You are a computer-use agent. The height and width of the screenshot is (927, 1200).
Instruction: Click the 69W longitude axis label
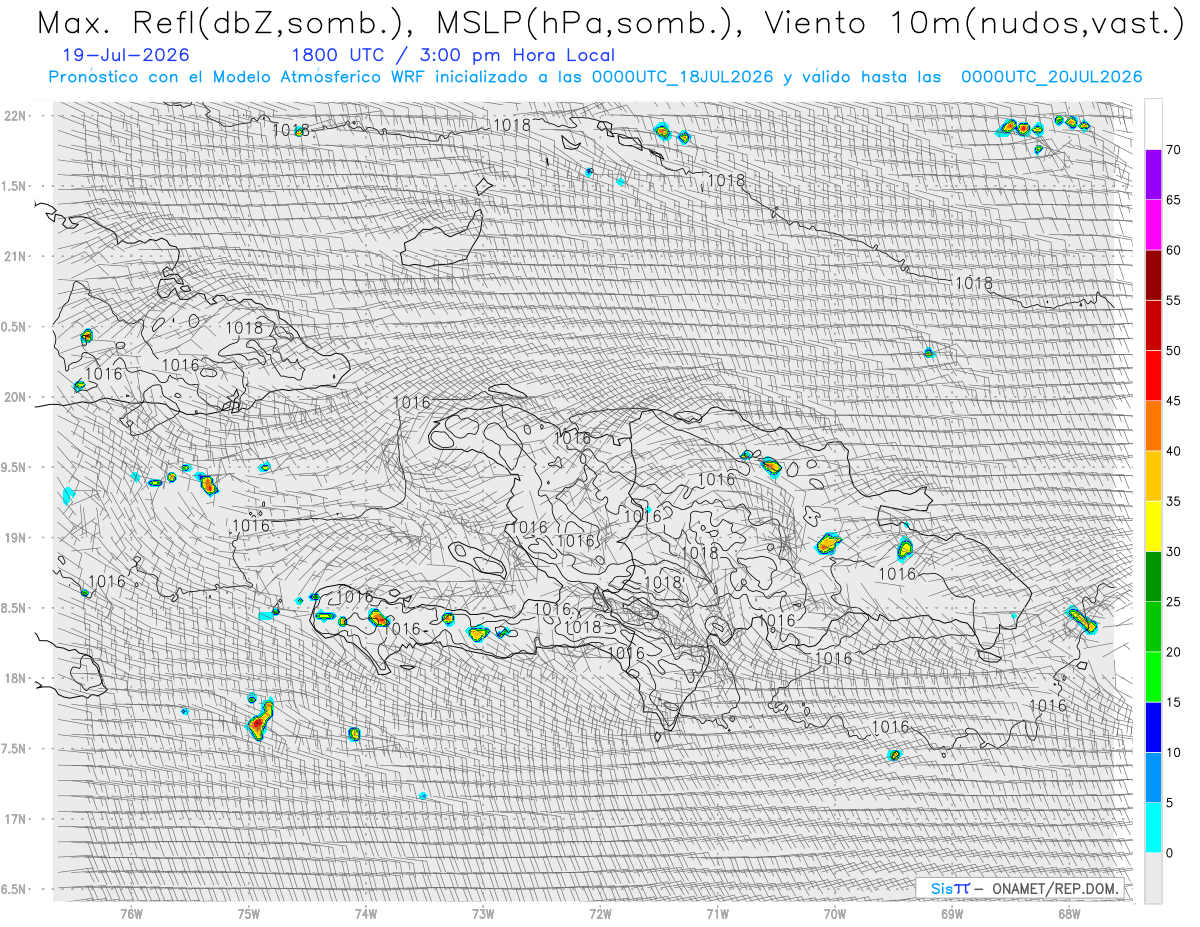tap(952, 914)
